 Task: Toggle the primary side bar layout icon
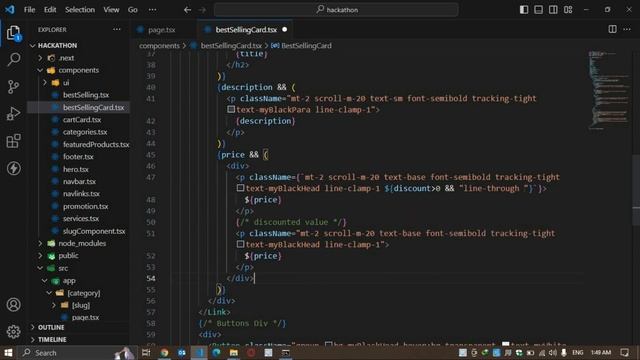tap(524, 9)
